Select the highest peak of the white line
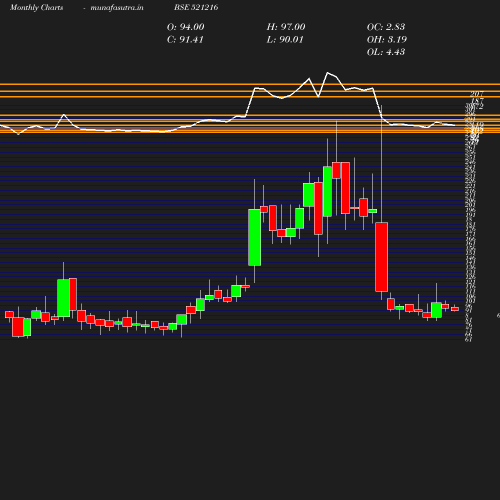Image resolution: width=500 pixels, height=500 pixels. (328, 72)
